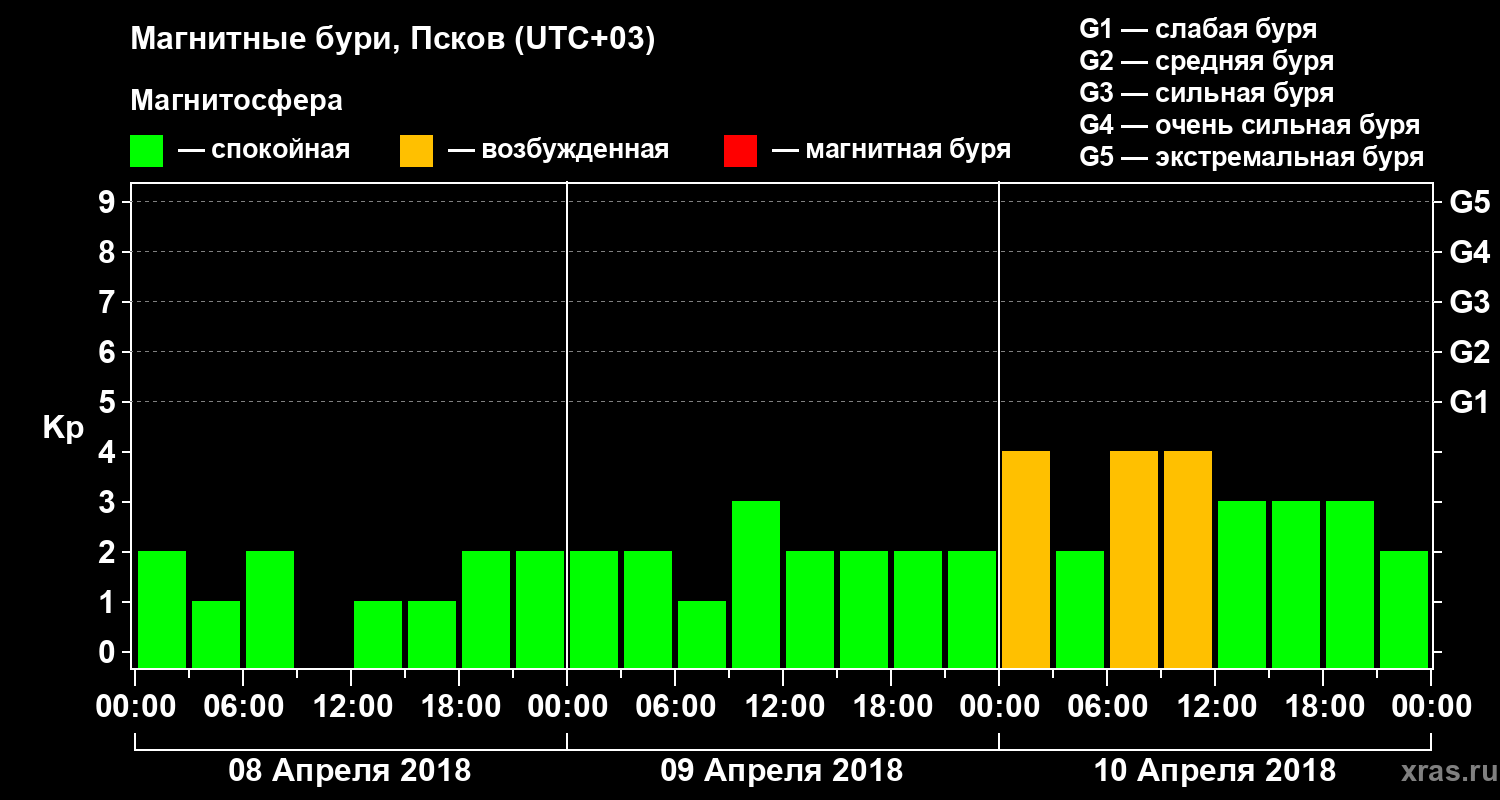Viewport: 1500px width, 800px height.
Task: Click the orange bar starting 06:00 on 10 Апреля
Action: [1134, 559]
